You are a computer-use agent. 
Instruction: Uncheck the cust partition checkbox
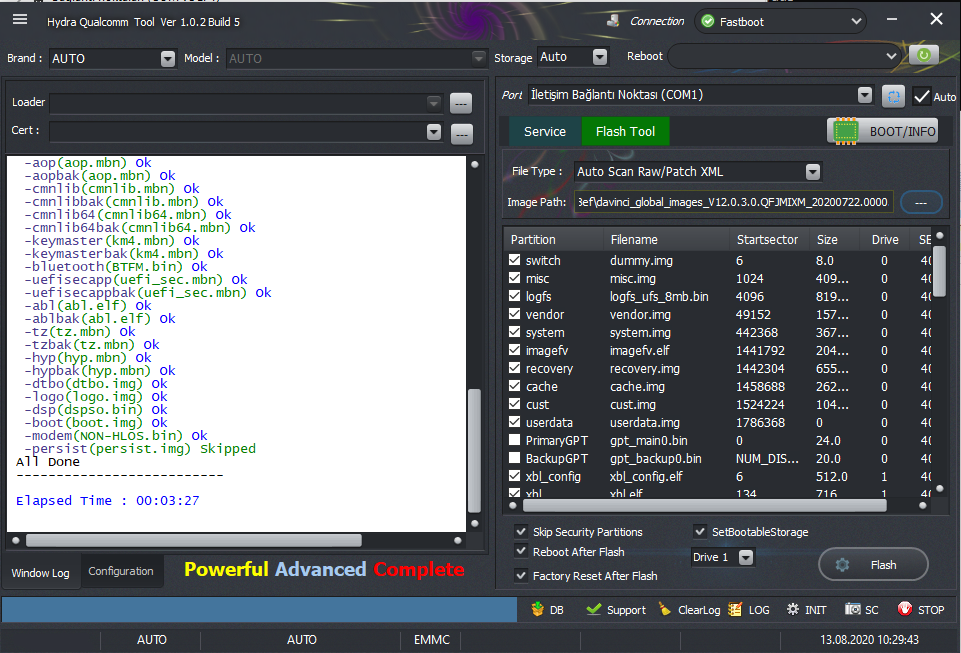tap(515, 404)
